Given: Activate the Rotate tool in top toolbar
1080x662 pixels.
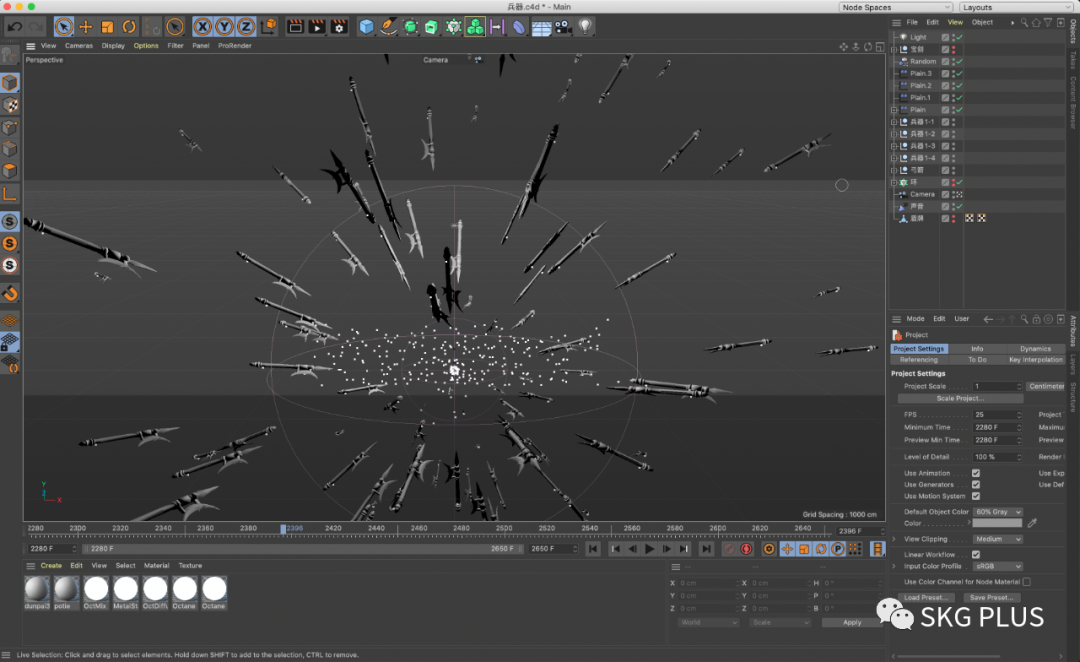Looking at the screenshot, I should (x=129, y=27).
